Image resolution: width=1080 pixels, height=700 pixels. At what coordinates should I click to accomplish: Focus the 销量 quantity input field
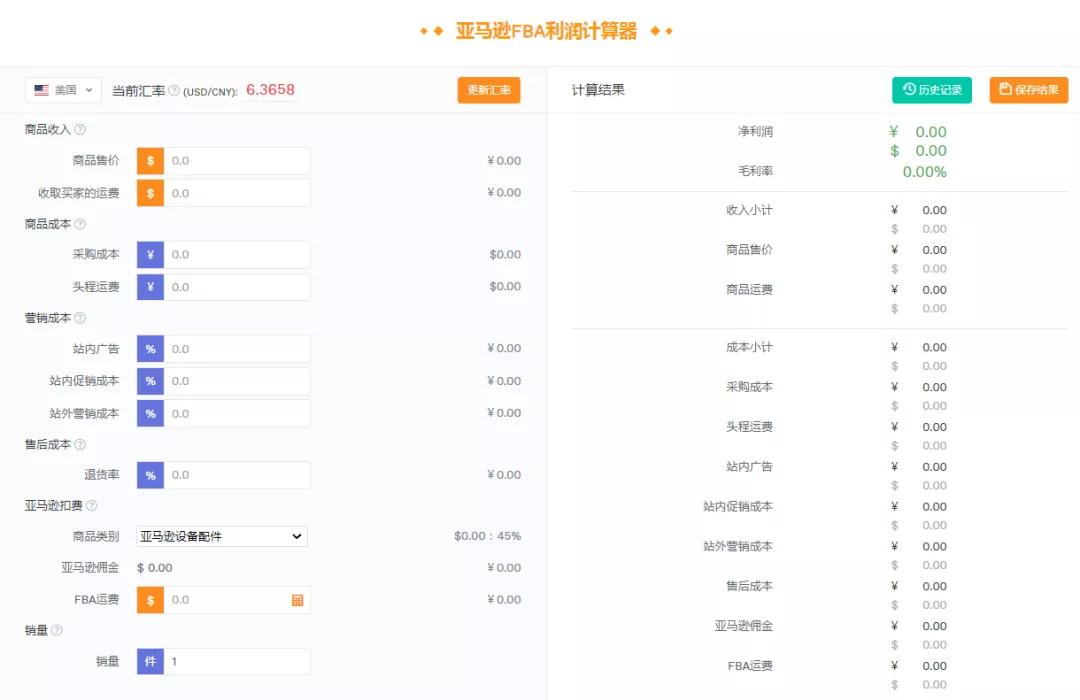[236, 661]
